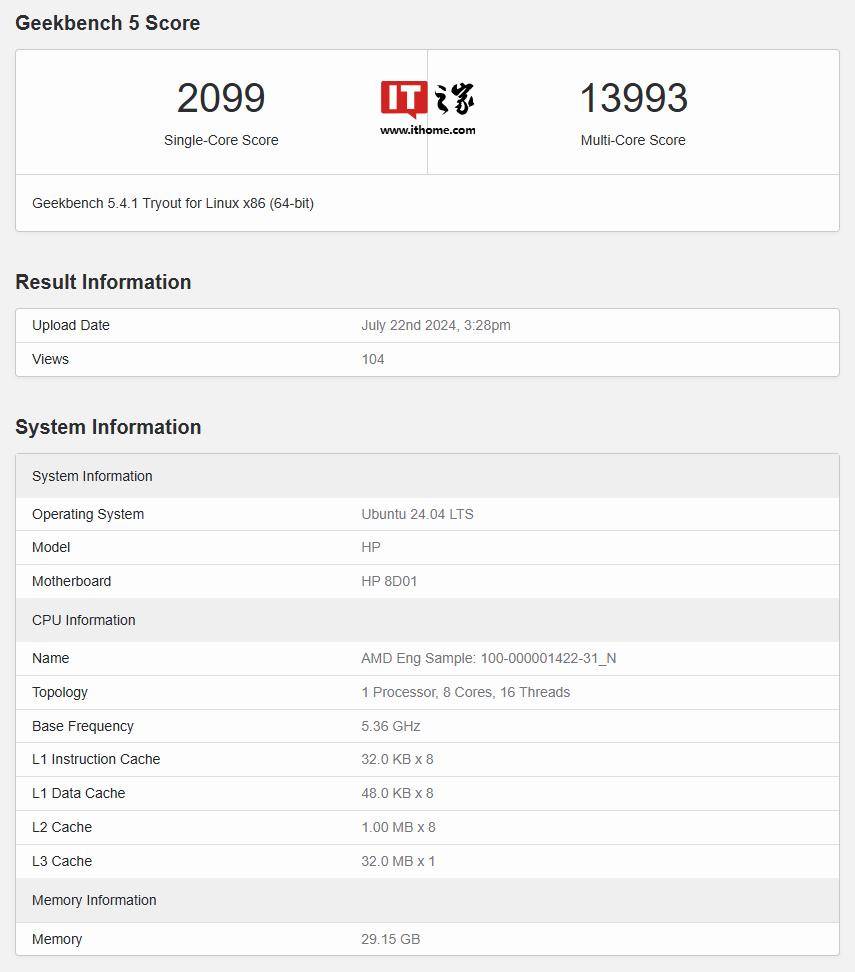Click the Geekbench 5 Score heading

coord(107,23)
